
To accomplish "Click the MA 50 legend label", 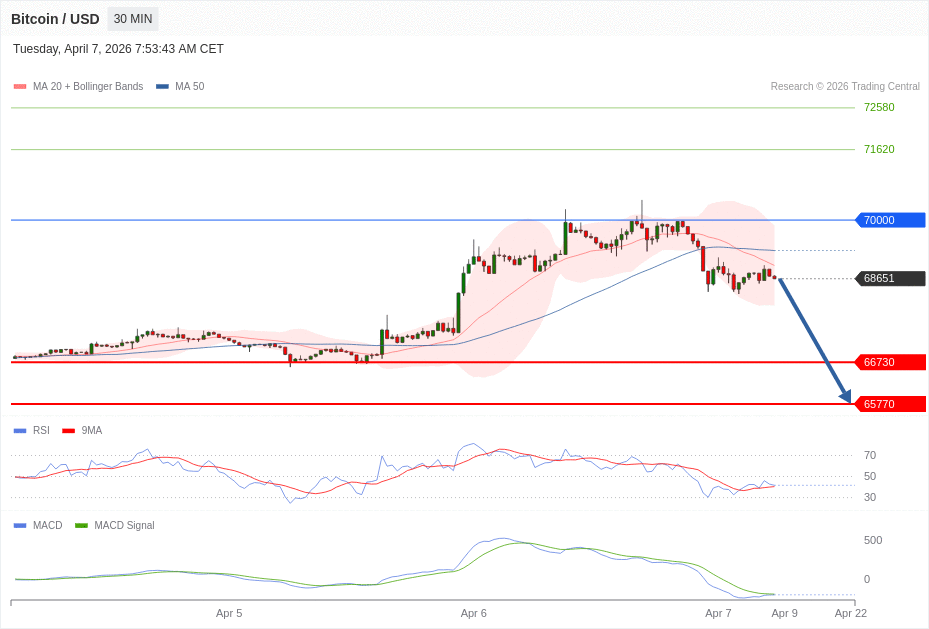I will (189, 87).
